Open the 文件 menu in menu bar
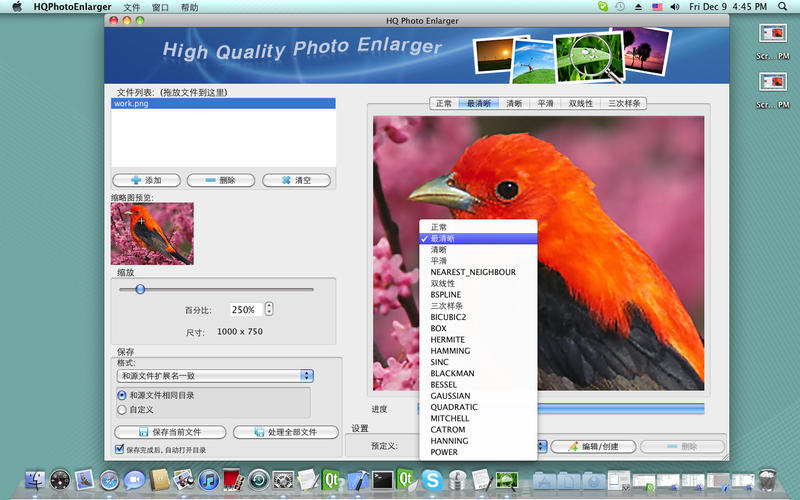This screenshot has width=800, height=500. click(131, 7)
